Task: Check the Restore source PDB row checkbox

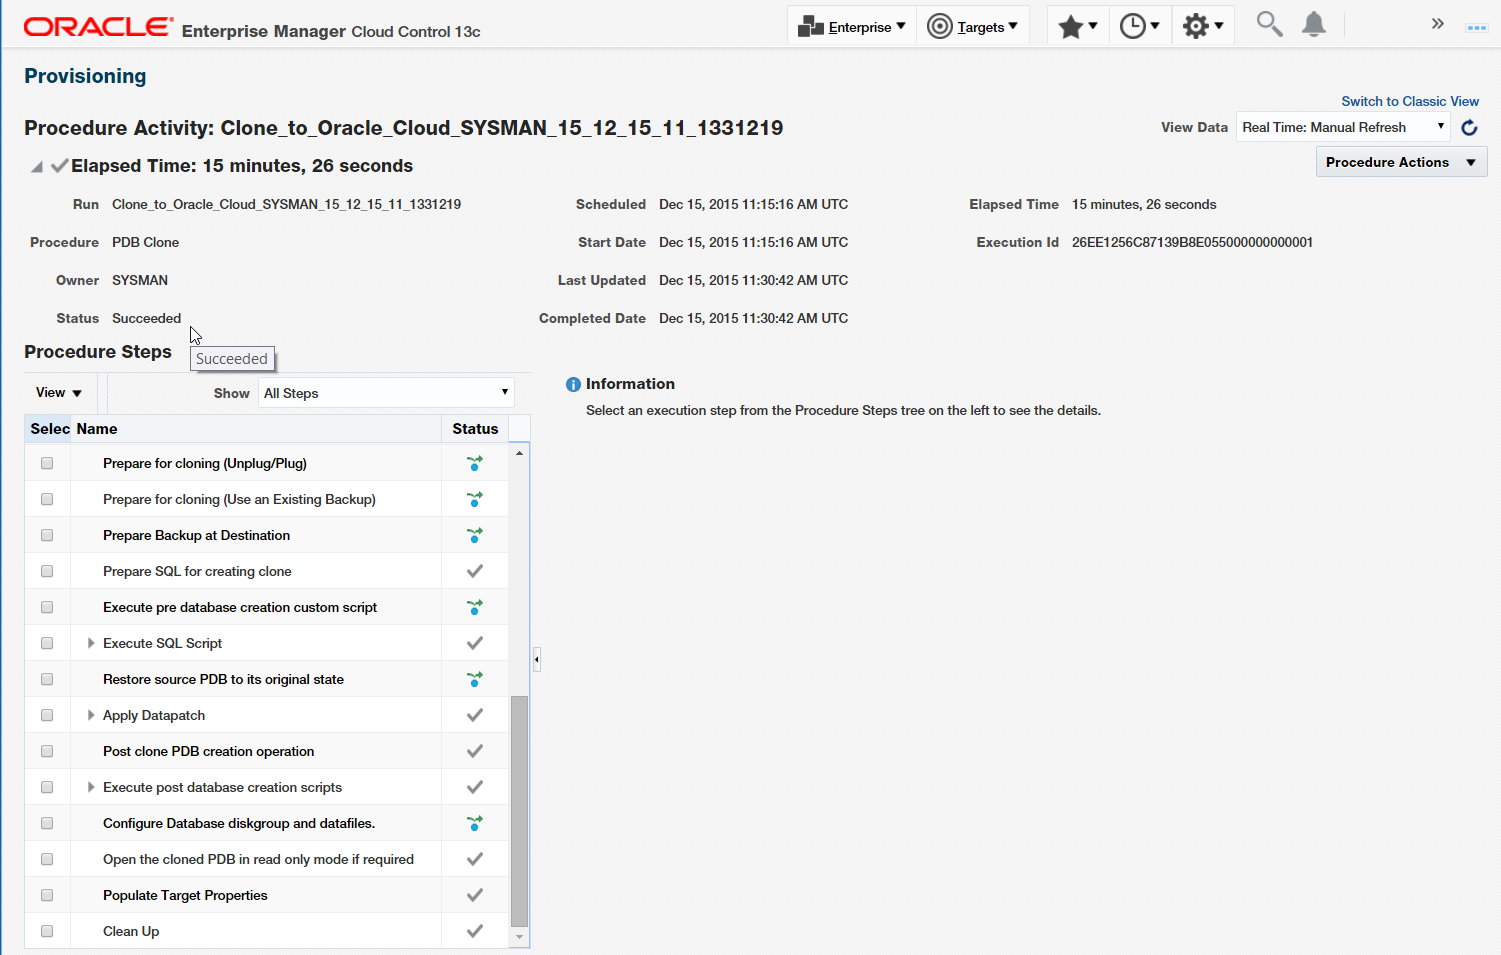Action: (x=47, y=679)
